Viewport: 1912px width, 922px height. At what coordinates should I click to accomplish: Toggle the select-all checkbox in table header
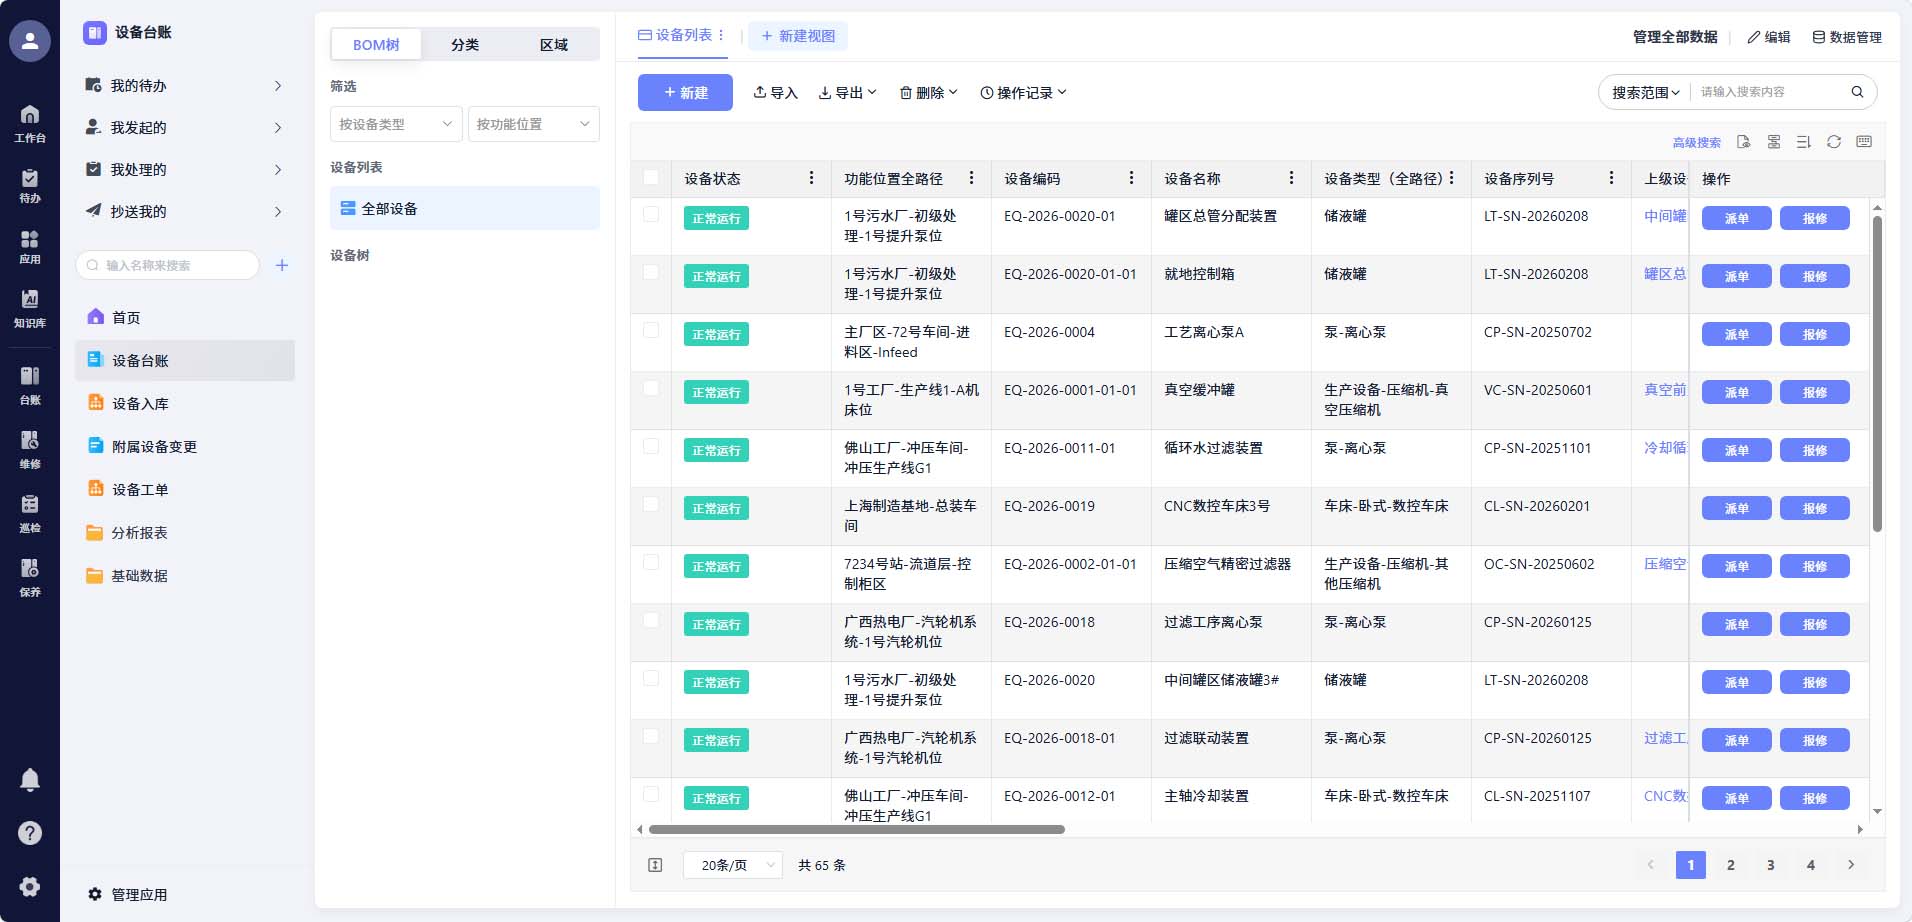651,178
